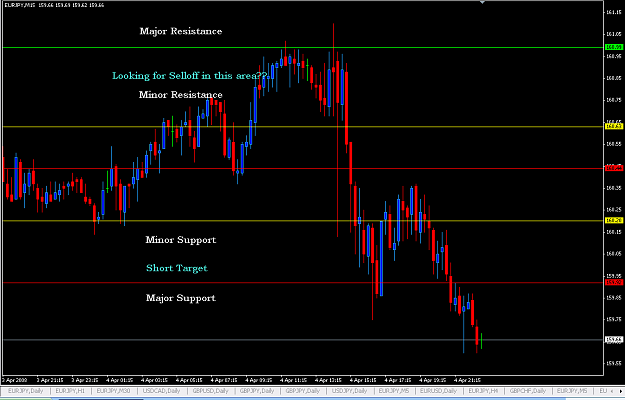
Task: Select the GBPCHF,Daily chart tab
Action: 528,391
